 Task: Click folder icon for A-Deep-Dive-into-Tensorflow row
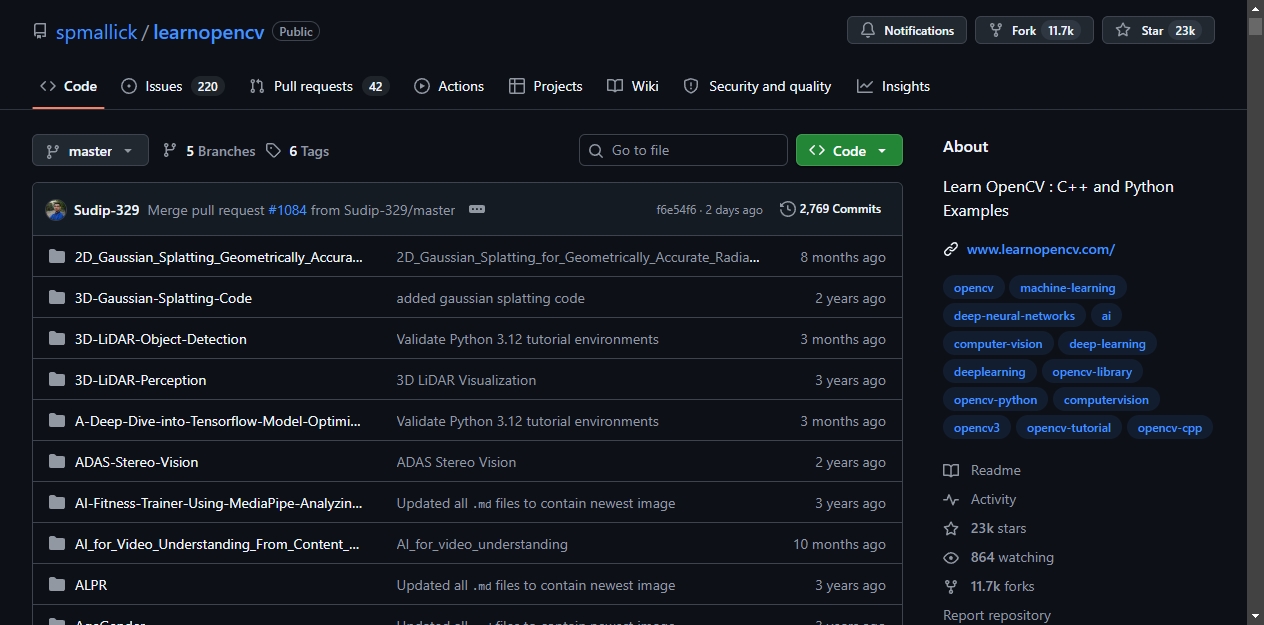(57, 421)
